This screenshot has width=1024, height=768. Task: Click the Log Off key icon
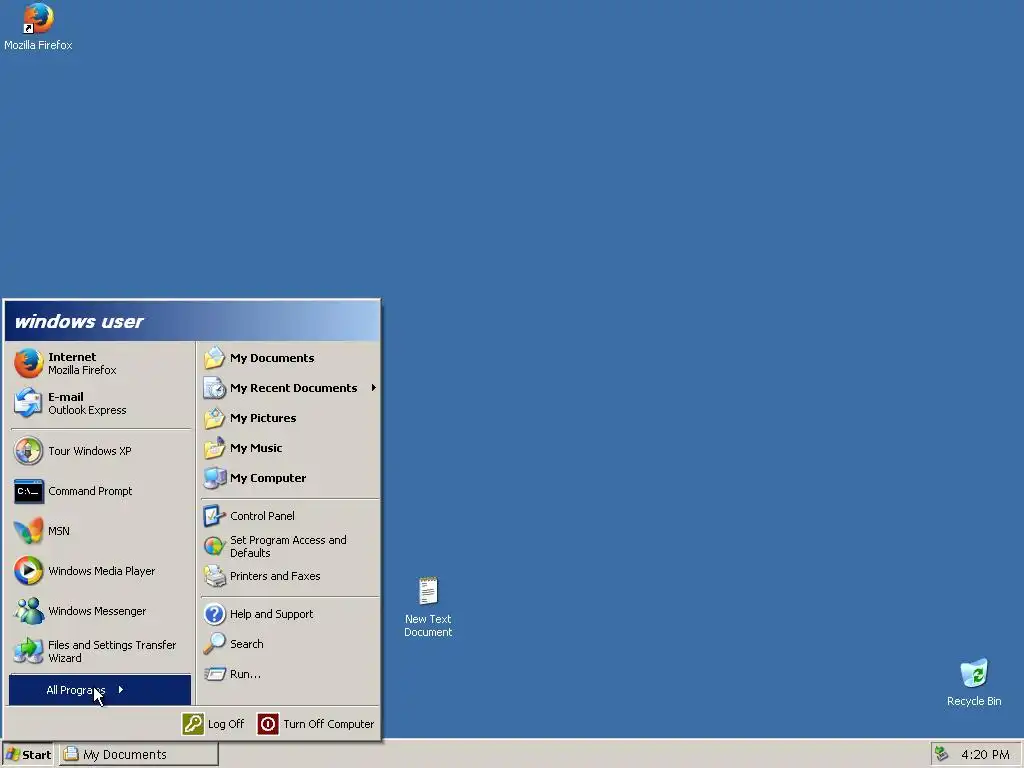click(x=193, y=724)
